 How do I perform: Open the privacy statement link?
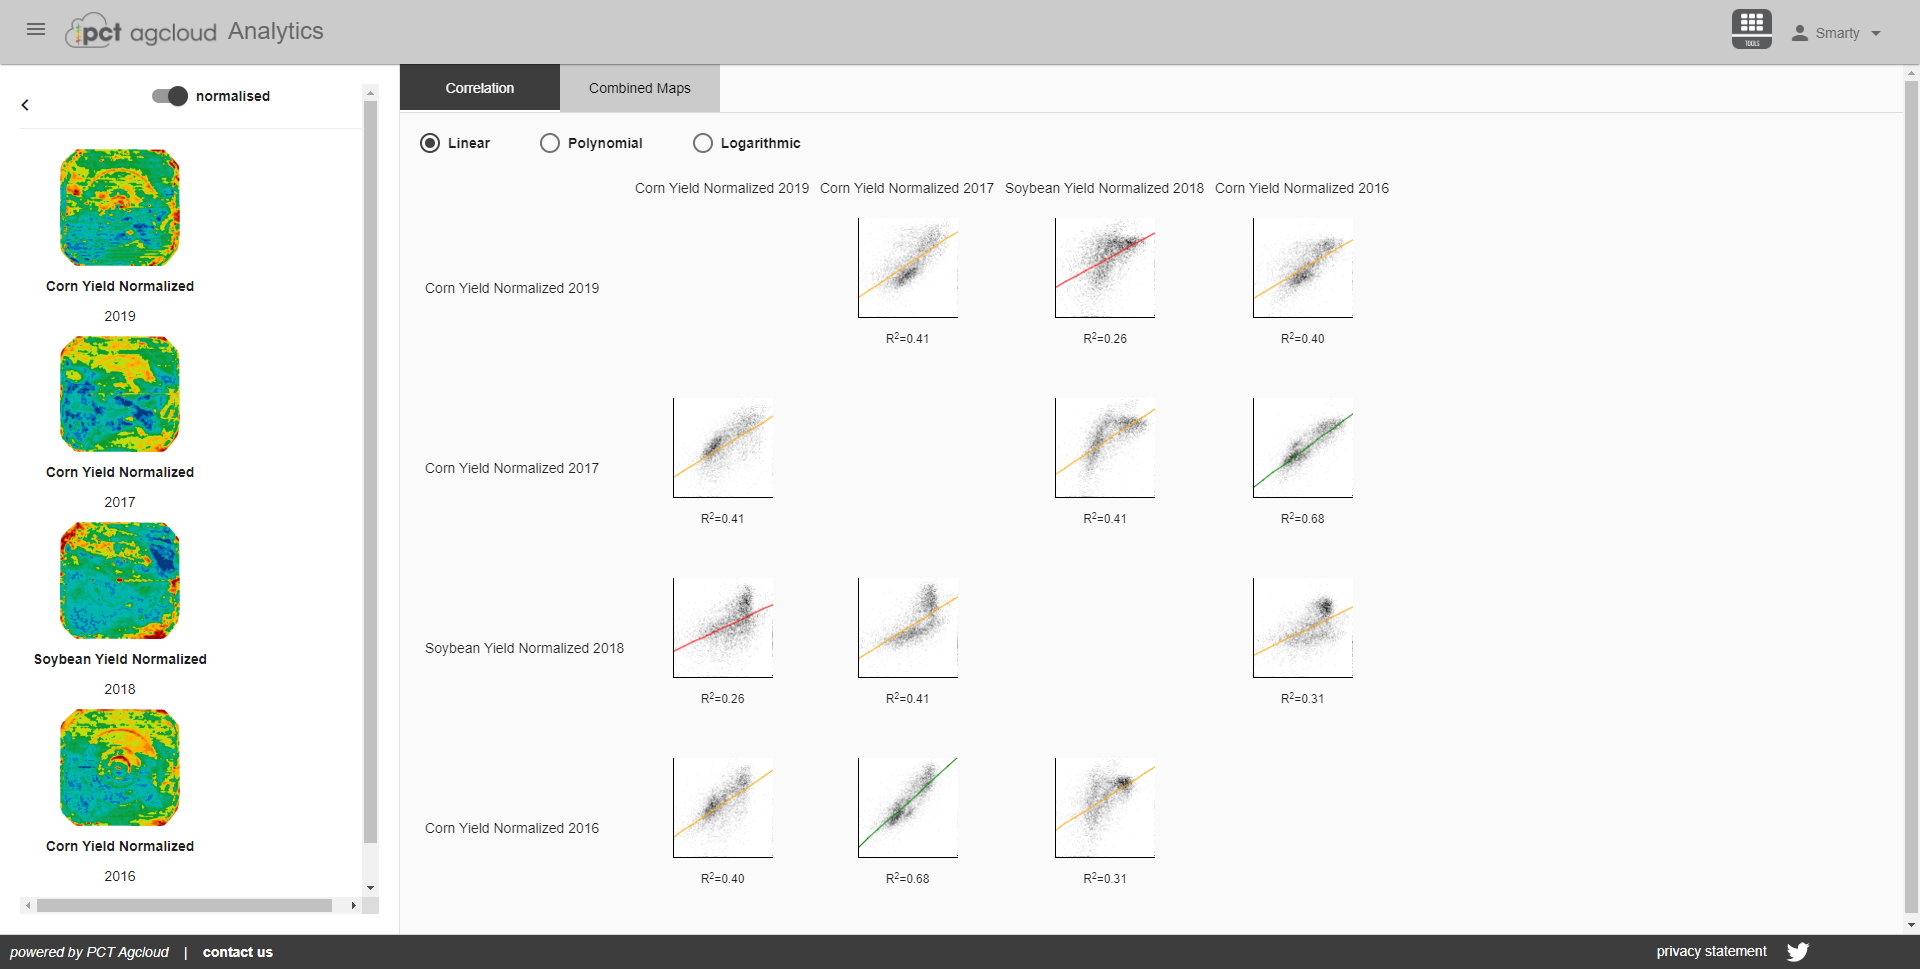[1711, 951]
